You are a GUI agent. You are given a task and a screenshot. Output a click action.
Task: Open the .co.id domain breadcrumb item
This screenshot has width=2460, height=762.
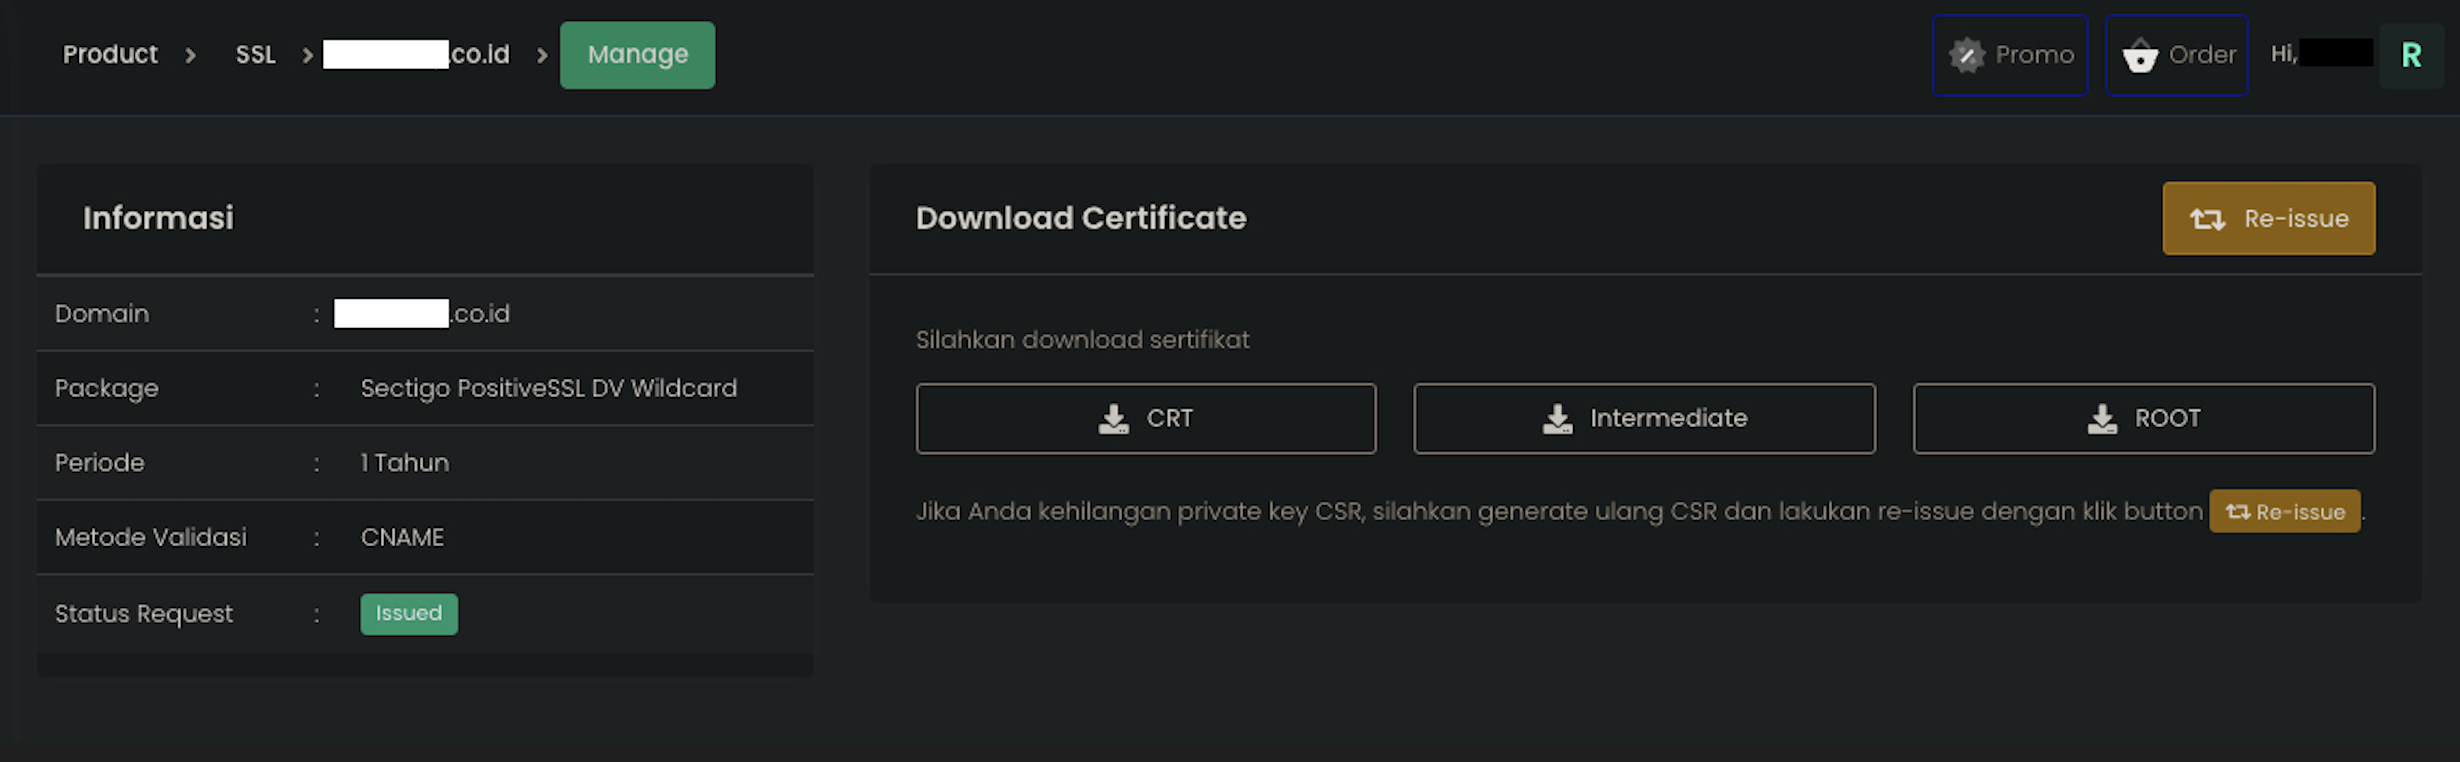coord(416,55)
